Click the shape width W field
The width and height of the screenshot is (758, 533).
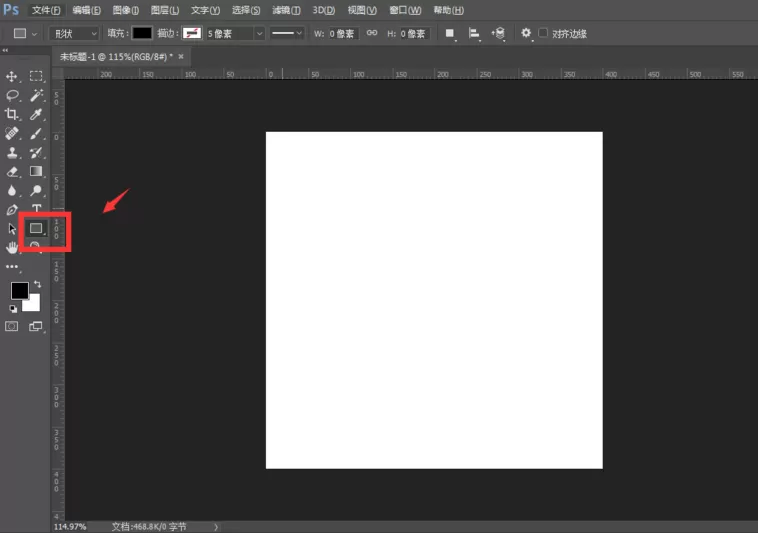pyautogui.click(x=343, y=33)
